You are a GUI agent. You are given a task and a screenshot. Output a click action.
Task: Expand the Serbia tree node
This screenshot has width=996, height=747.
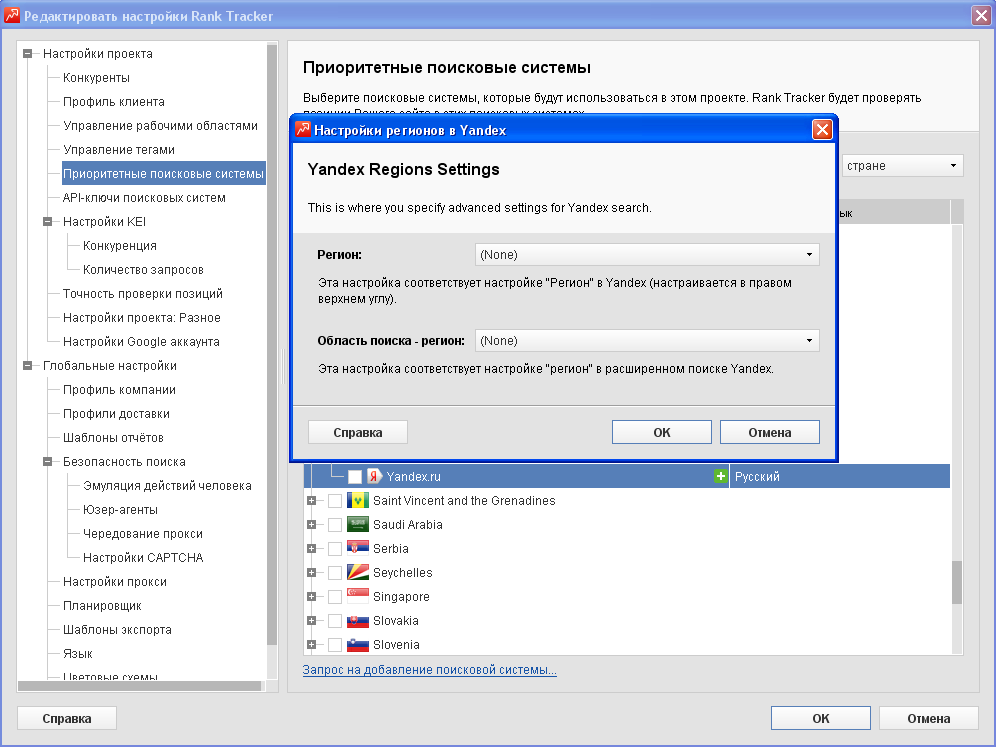[x=312, y=549]
